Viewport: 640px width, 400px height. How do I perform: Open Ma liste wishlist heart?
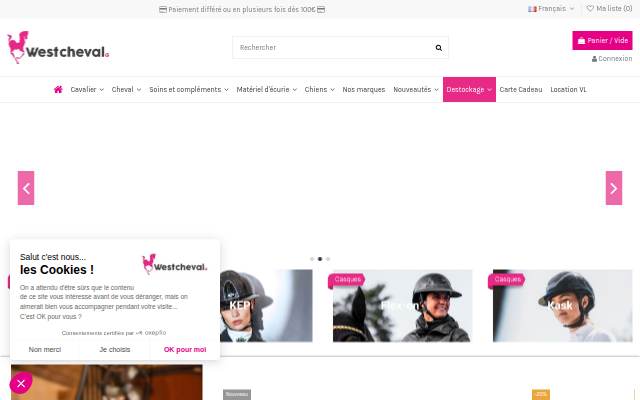[609, 8]
